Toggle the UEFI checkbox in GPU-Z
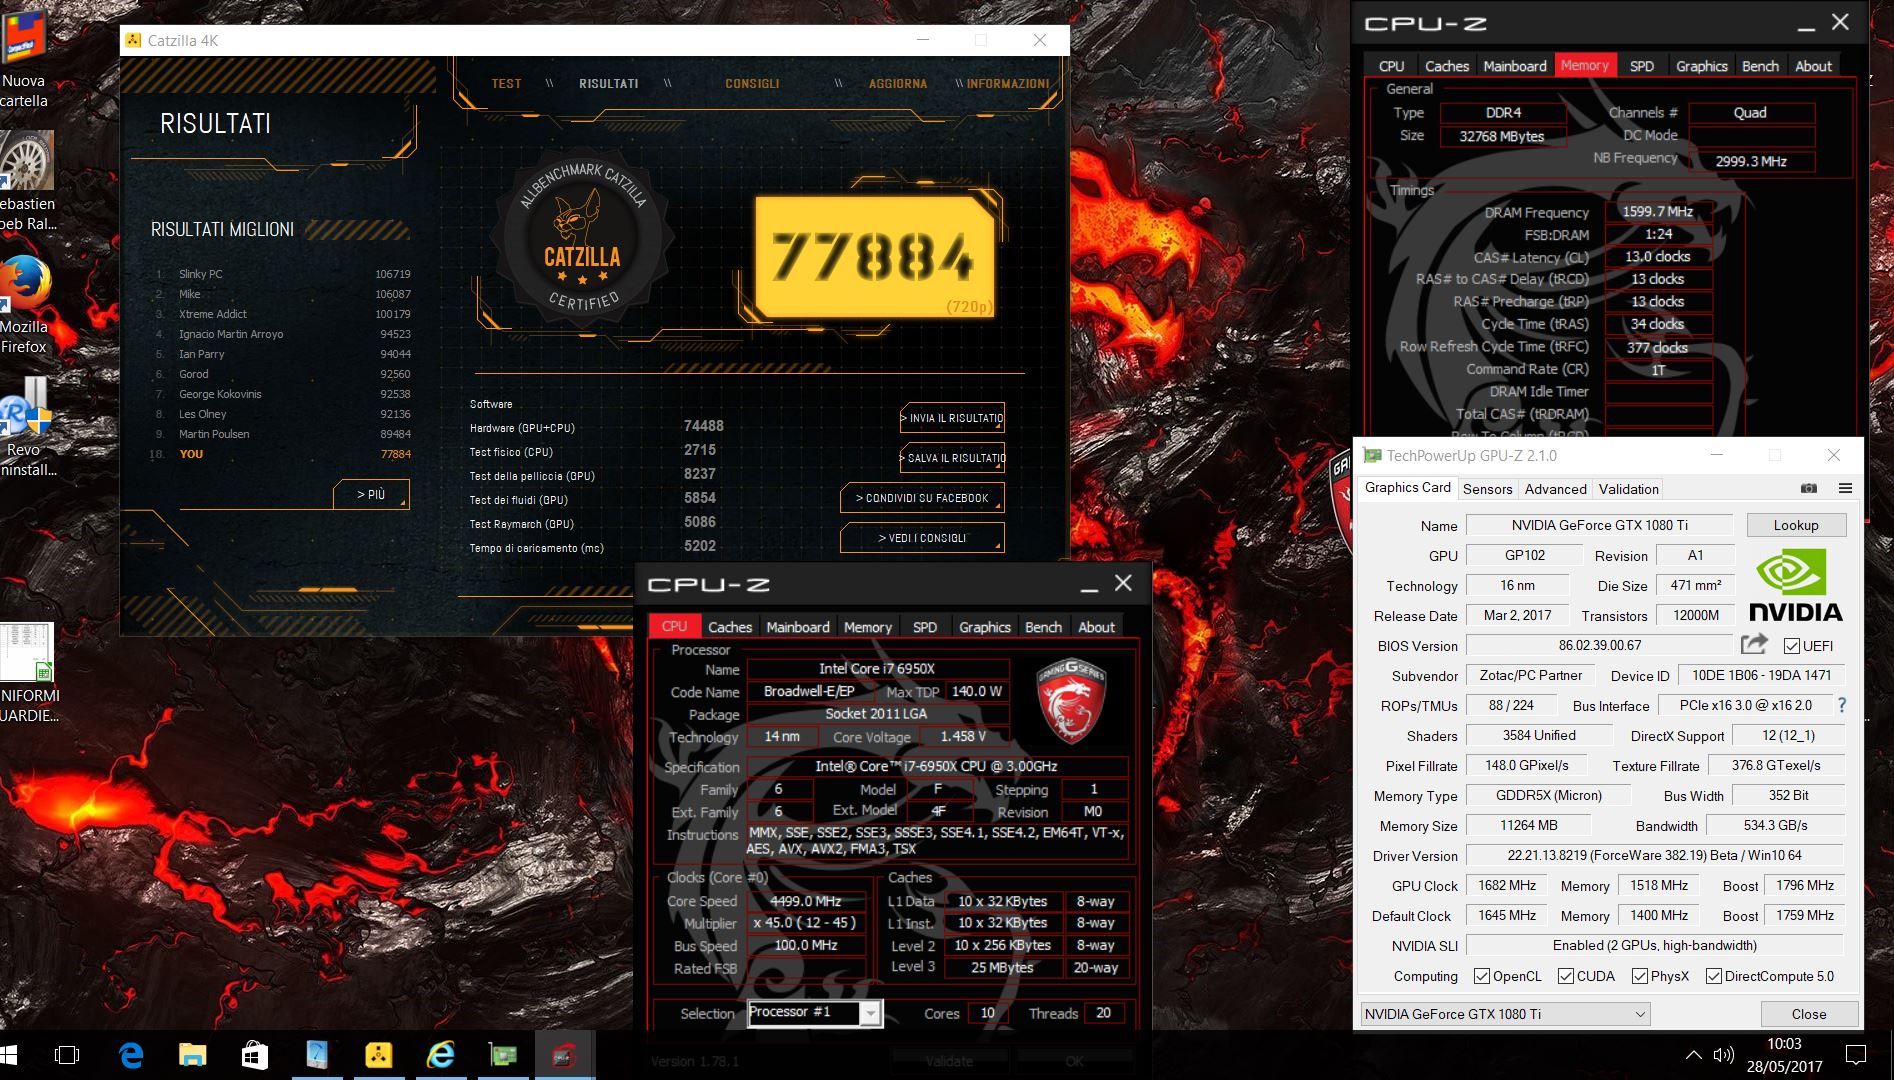The image size is (1894, 1080). (x=1792, y=646)
